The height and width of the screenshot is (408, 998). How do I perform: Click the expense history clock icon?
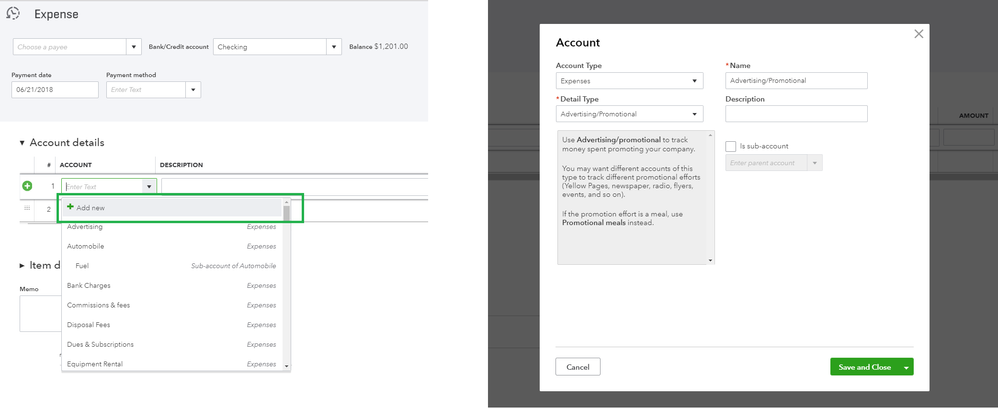13,14
